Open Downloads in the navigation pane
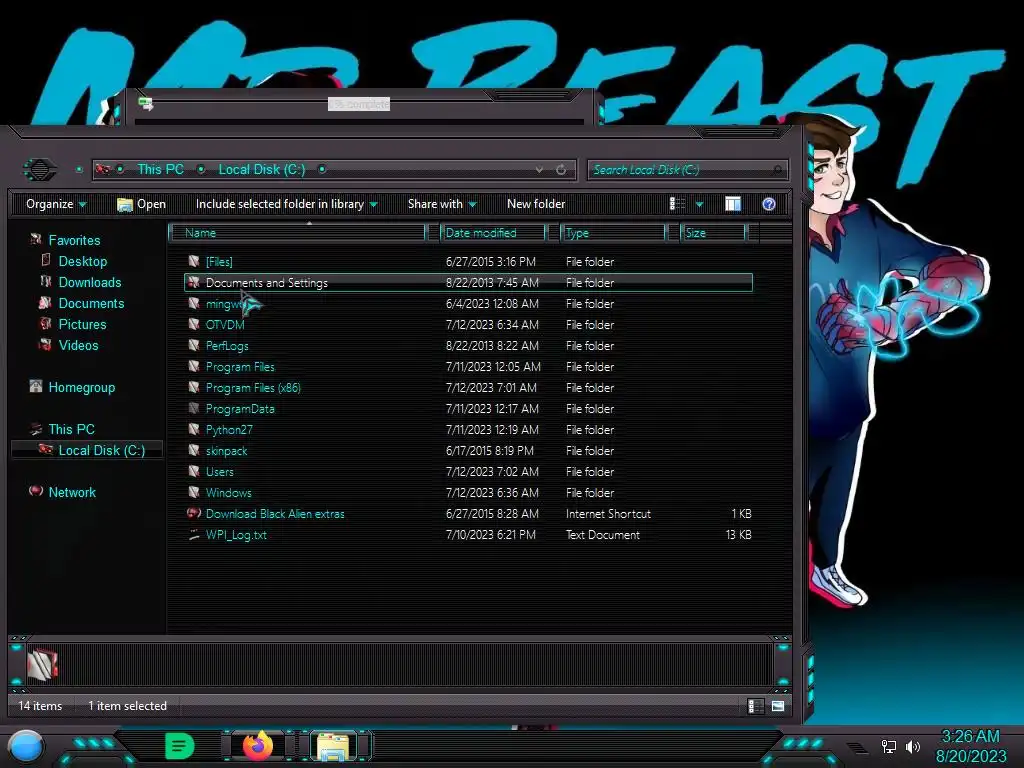Viewport: 1024px width, 768px height. 89,282
